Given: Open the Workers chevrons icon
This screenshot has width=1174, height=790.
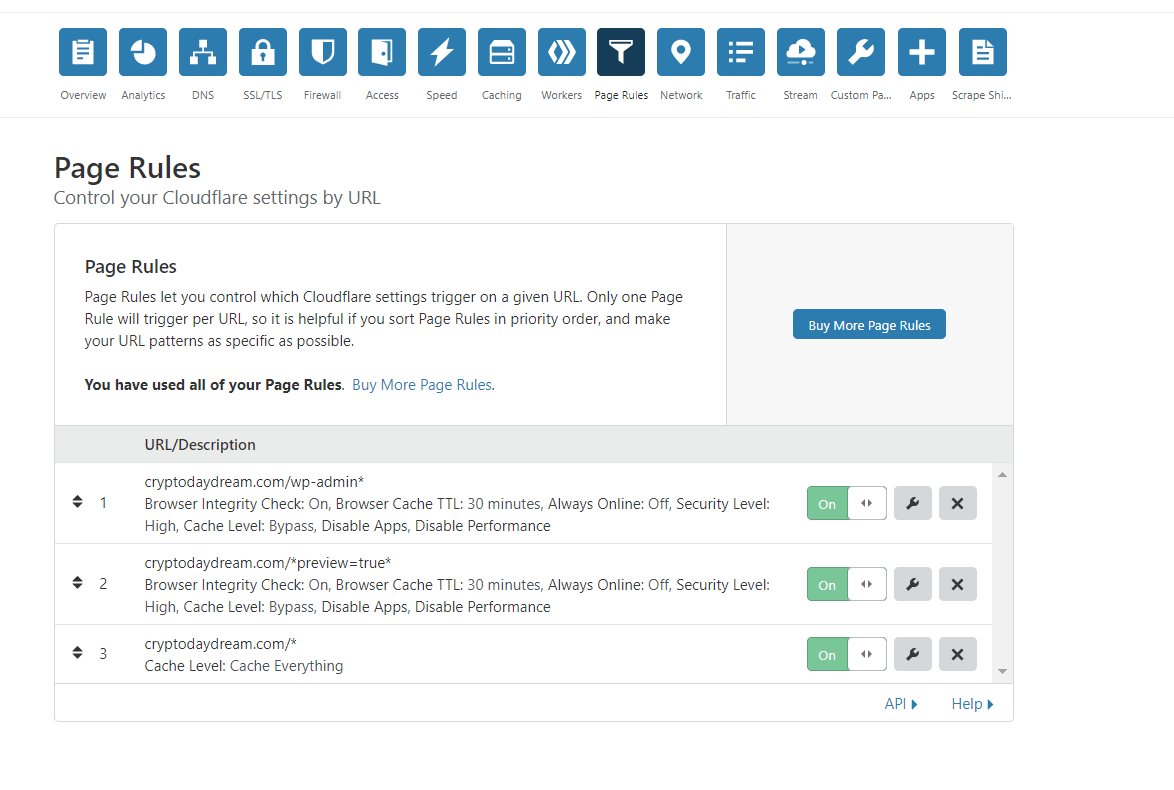Looking at the screenshot, I should click(x=562, y=52).
